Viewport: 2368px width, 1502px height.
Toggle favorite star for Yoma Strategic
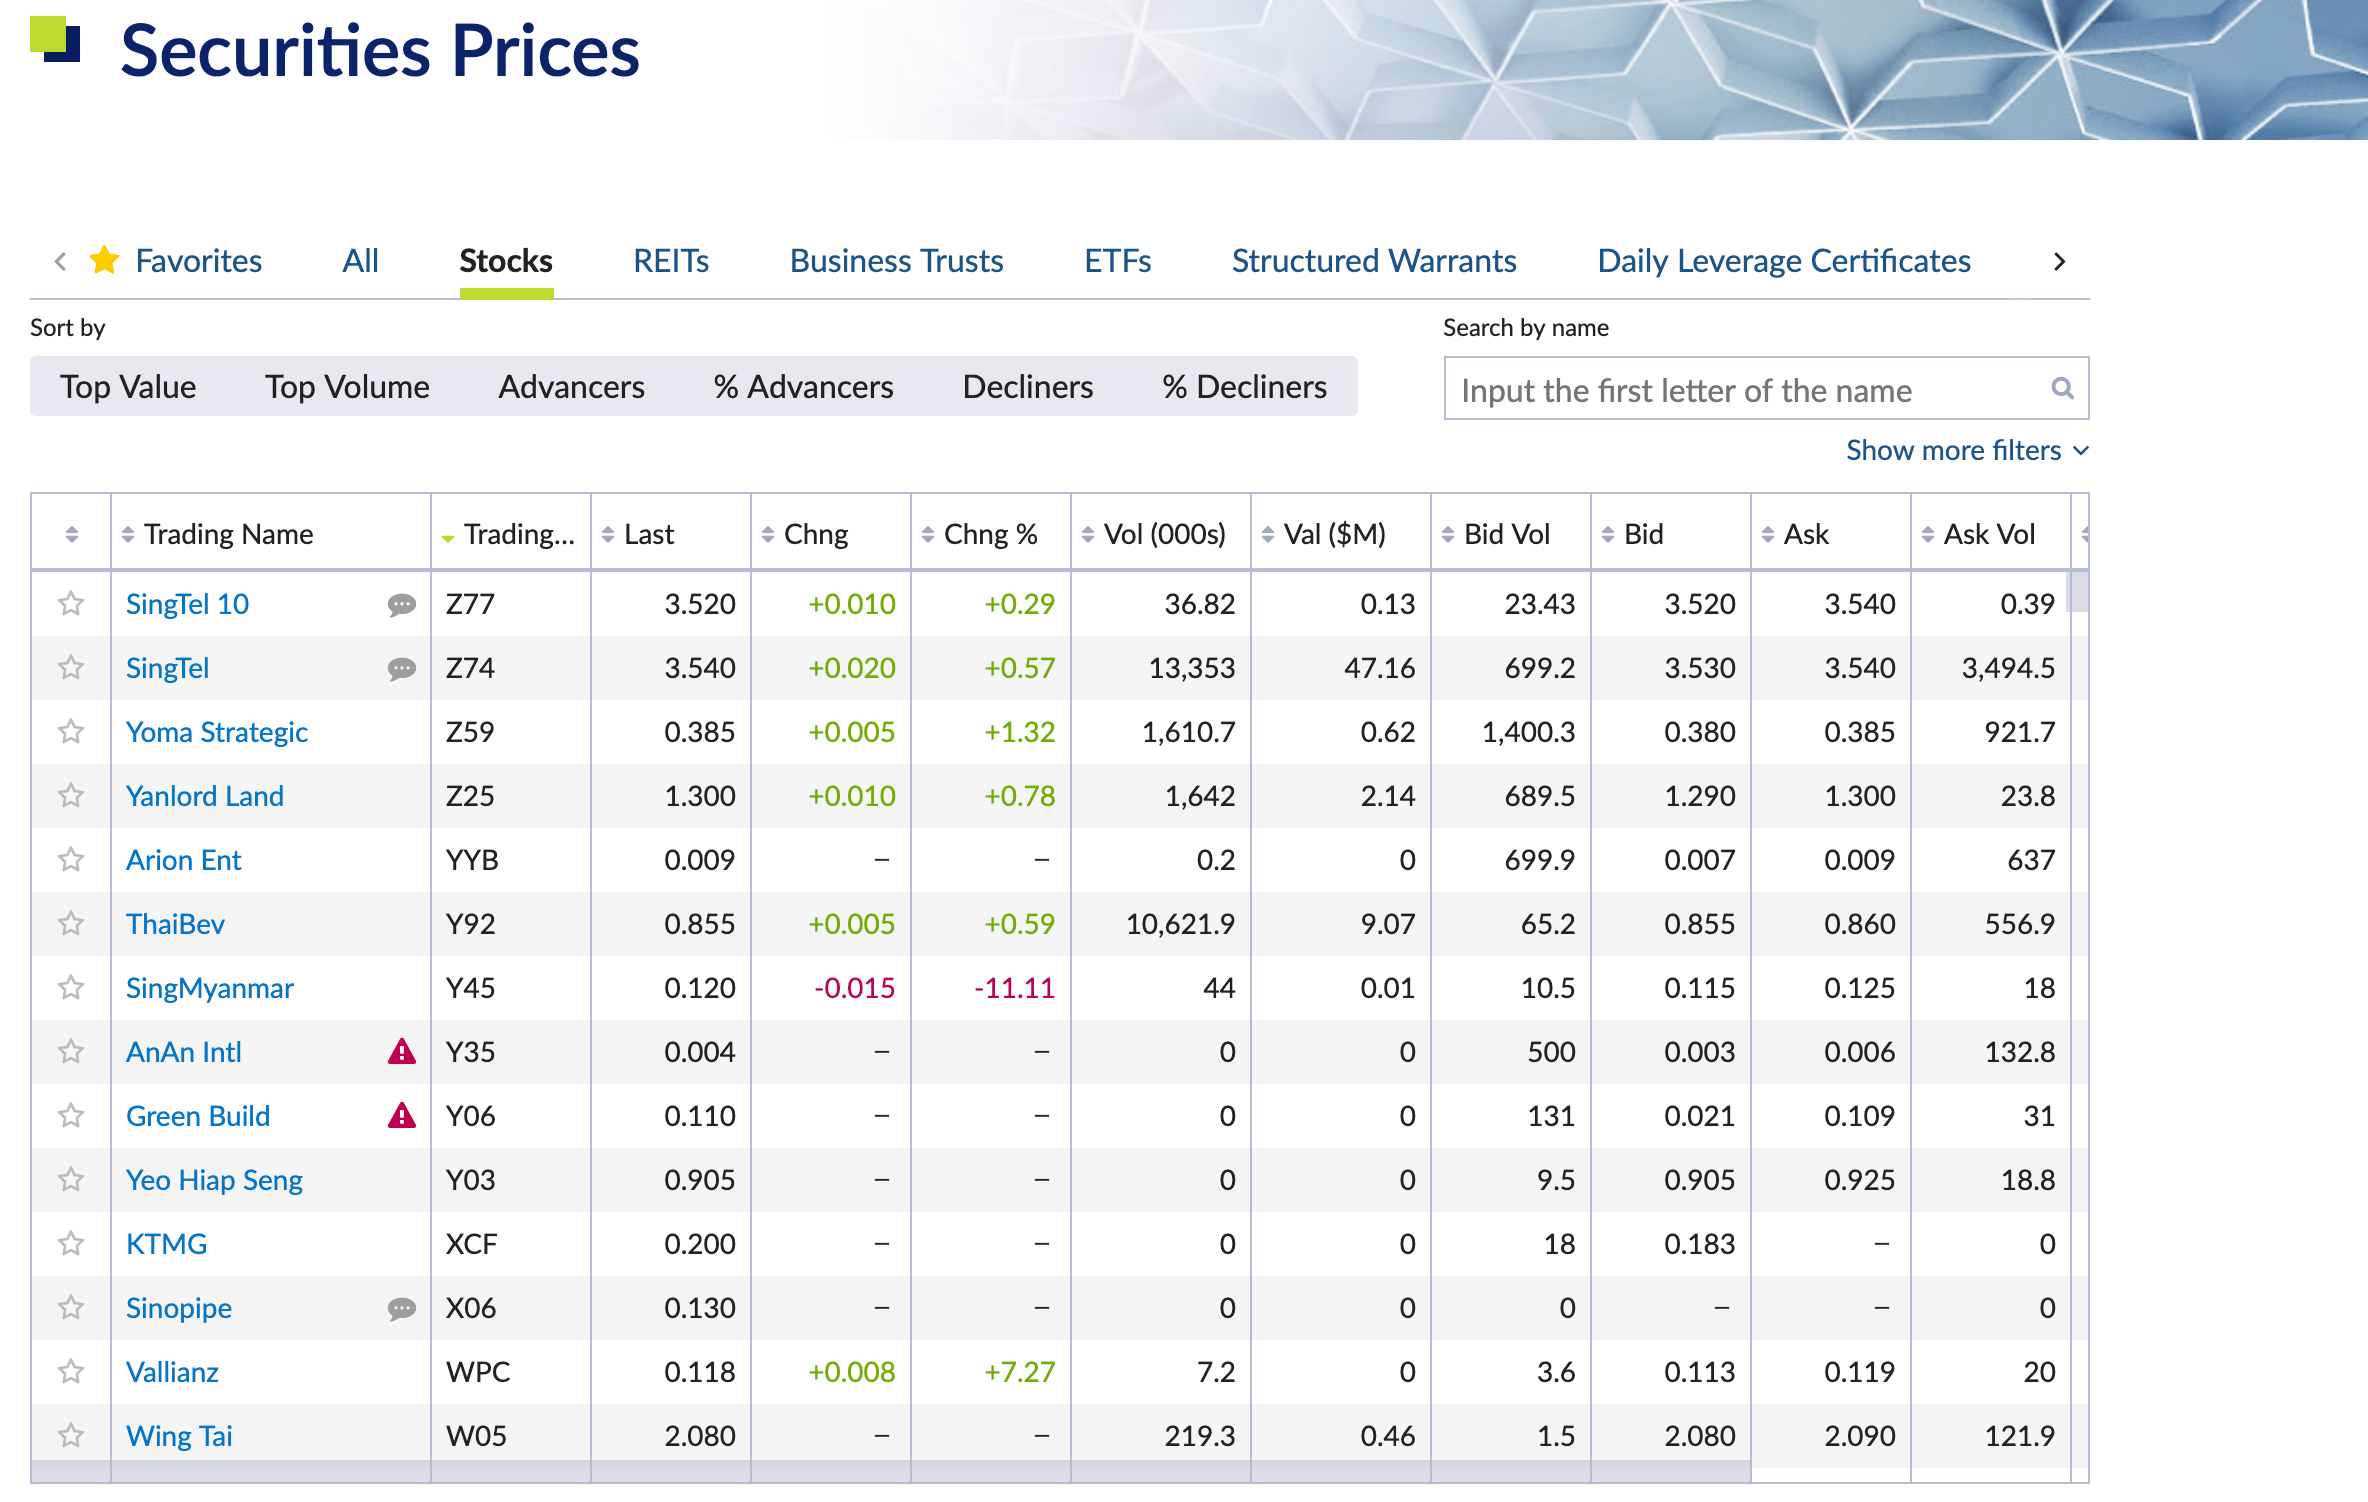tap(70, 732)
